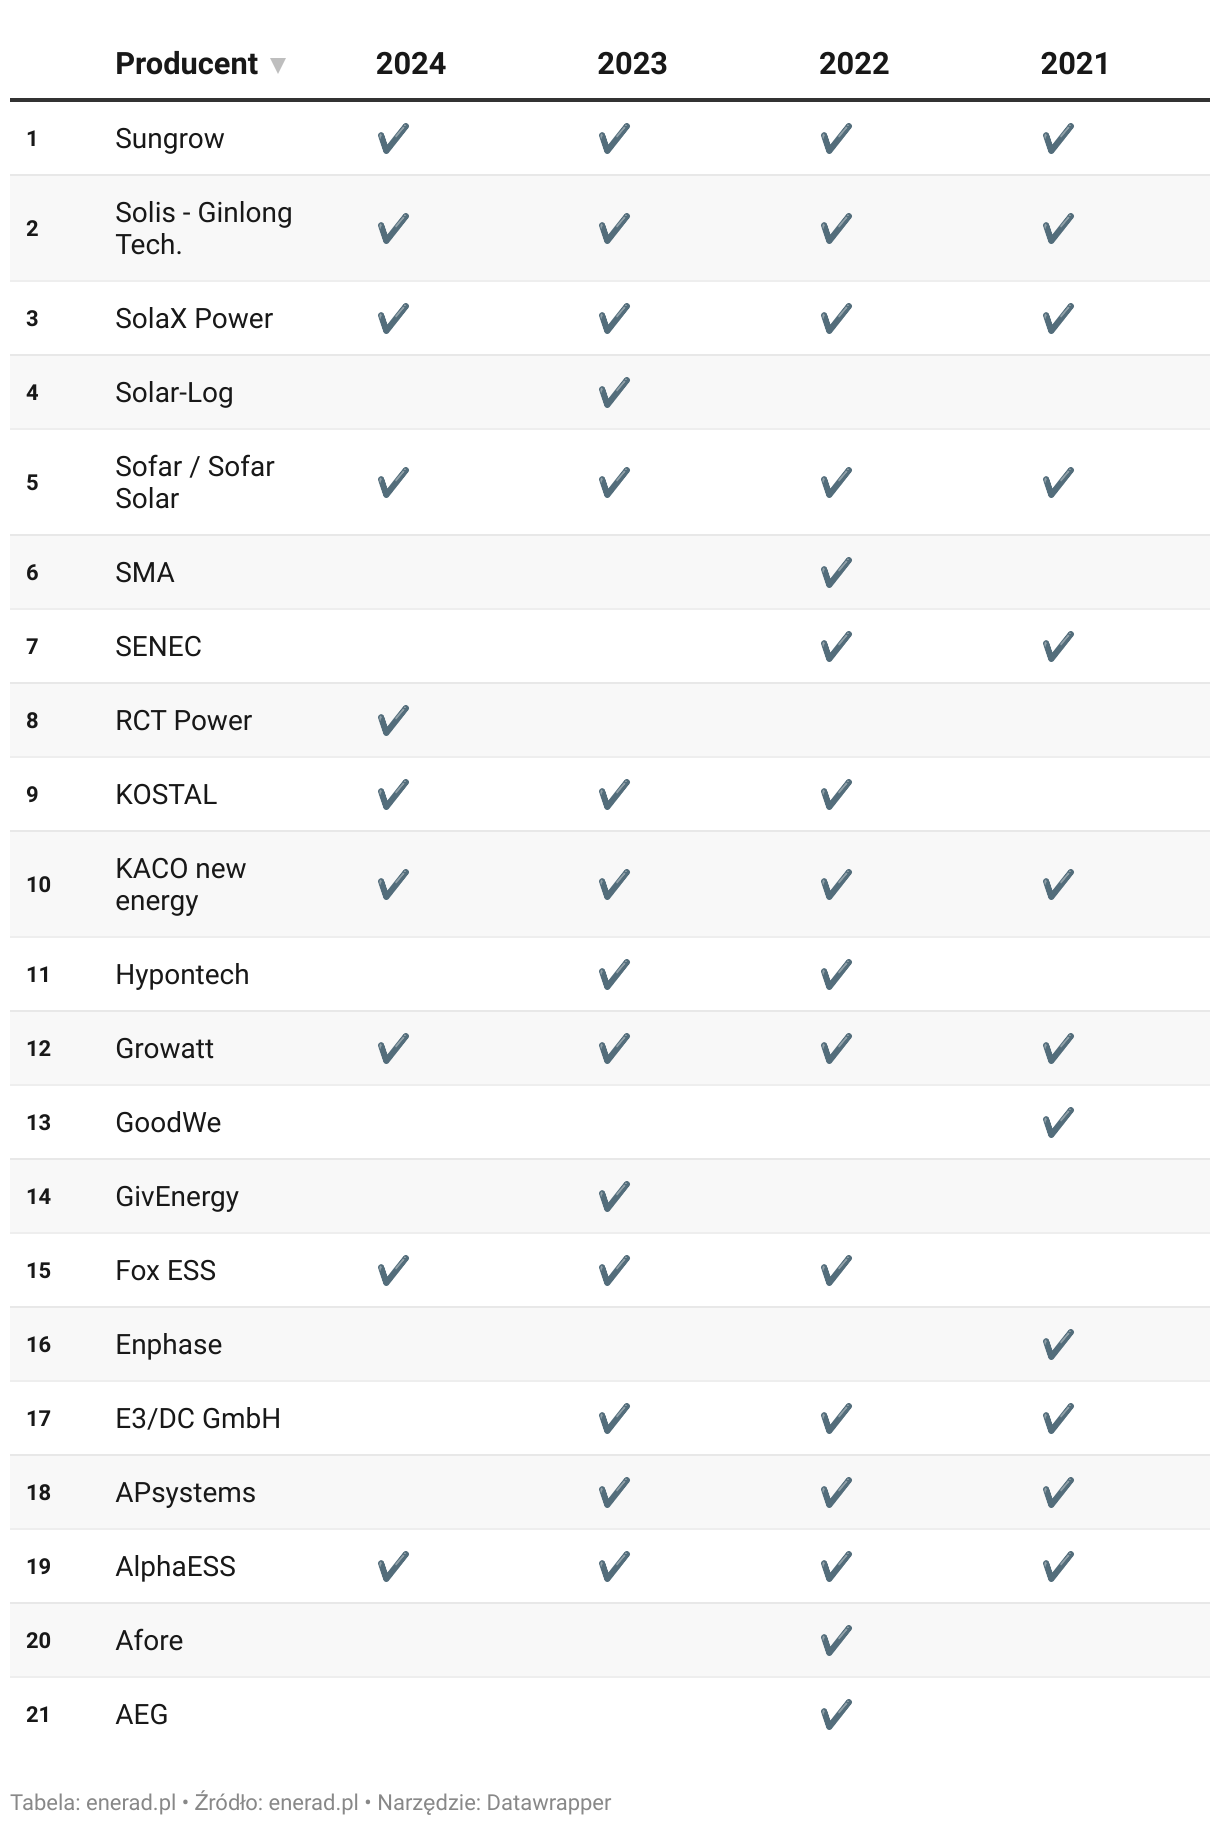The height and width of the screenshot is (1826, 1220).
Task: Click Solar-Log's 2023 checkmark
Action: tap(614, 392)
